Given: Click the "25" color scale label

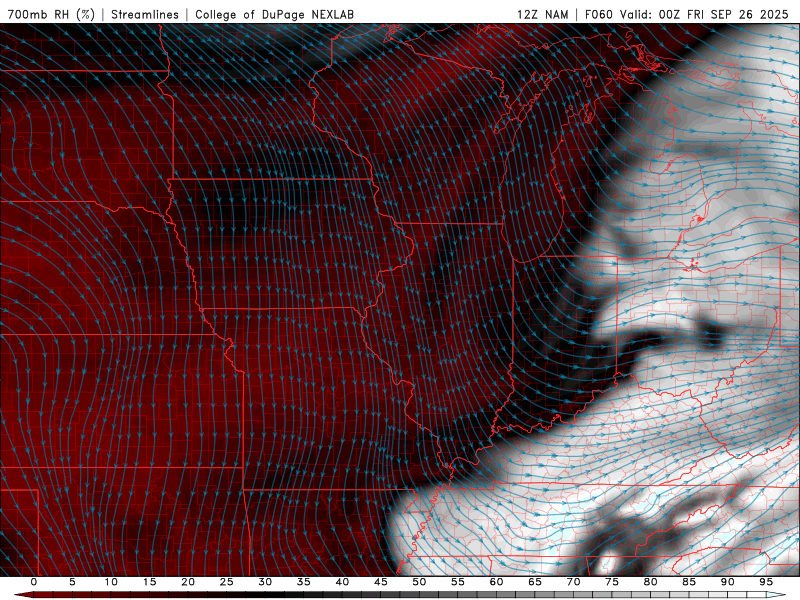Looking at the screenshot, I should [x=227, y=582].
